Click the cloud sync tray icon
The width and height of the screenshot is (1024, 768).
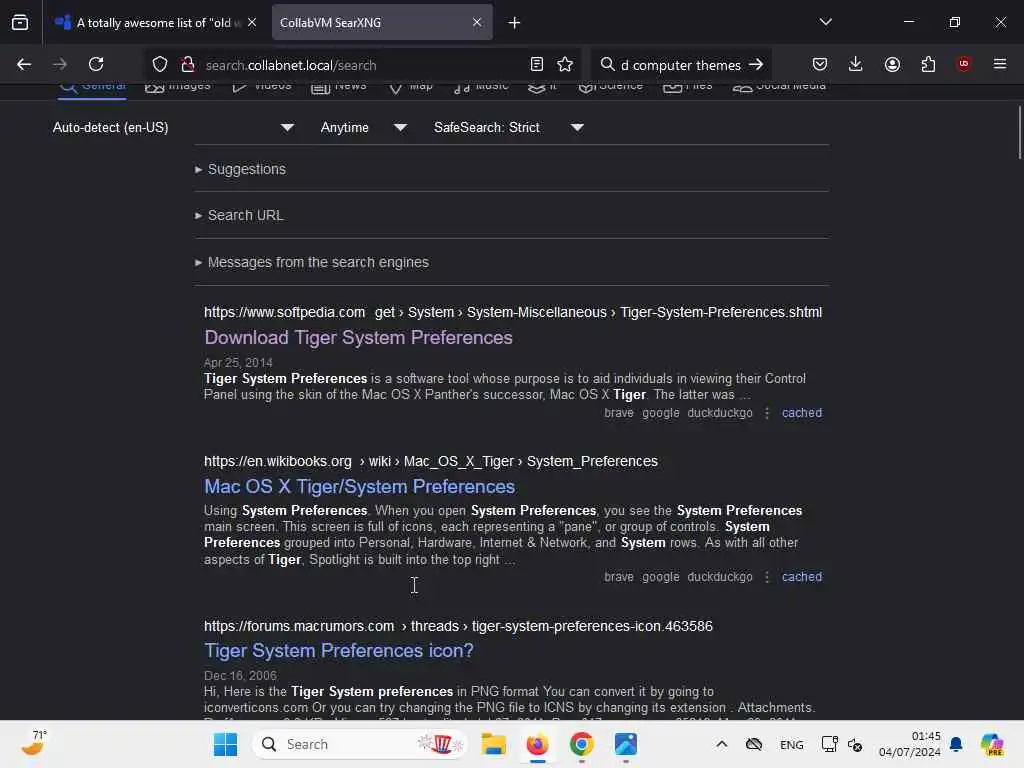click(754, 744)
